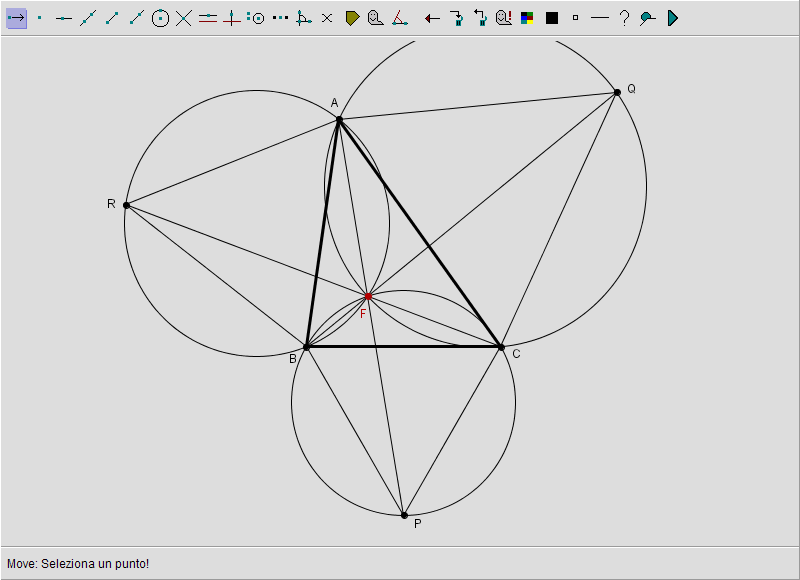
Task: Click the teal play triangle button
Action: pyautogui.click(x=673, y=18)
